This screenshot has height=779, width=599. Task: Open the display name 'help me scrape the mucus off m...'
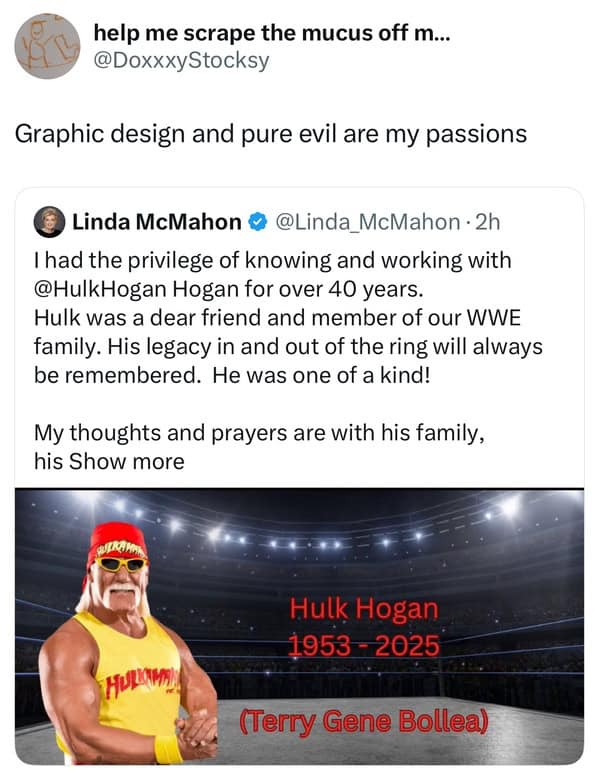[272, 33]
